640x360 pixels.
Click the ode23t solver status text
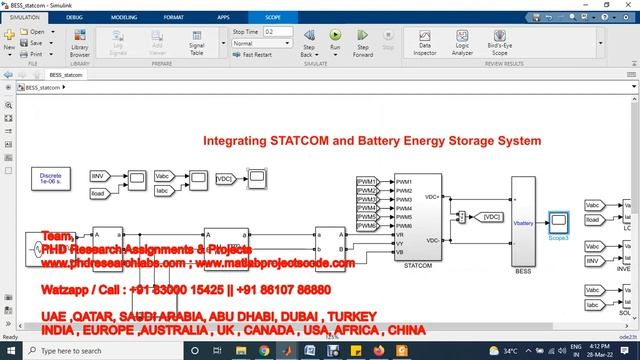click(628, 337)
